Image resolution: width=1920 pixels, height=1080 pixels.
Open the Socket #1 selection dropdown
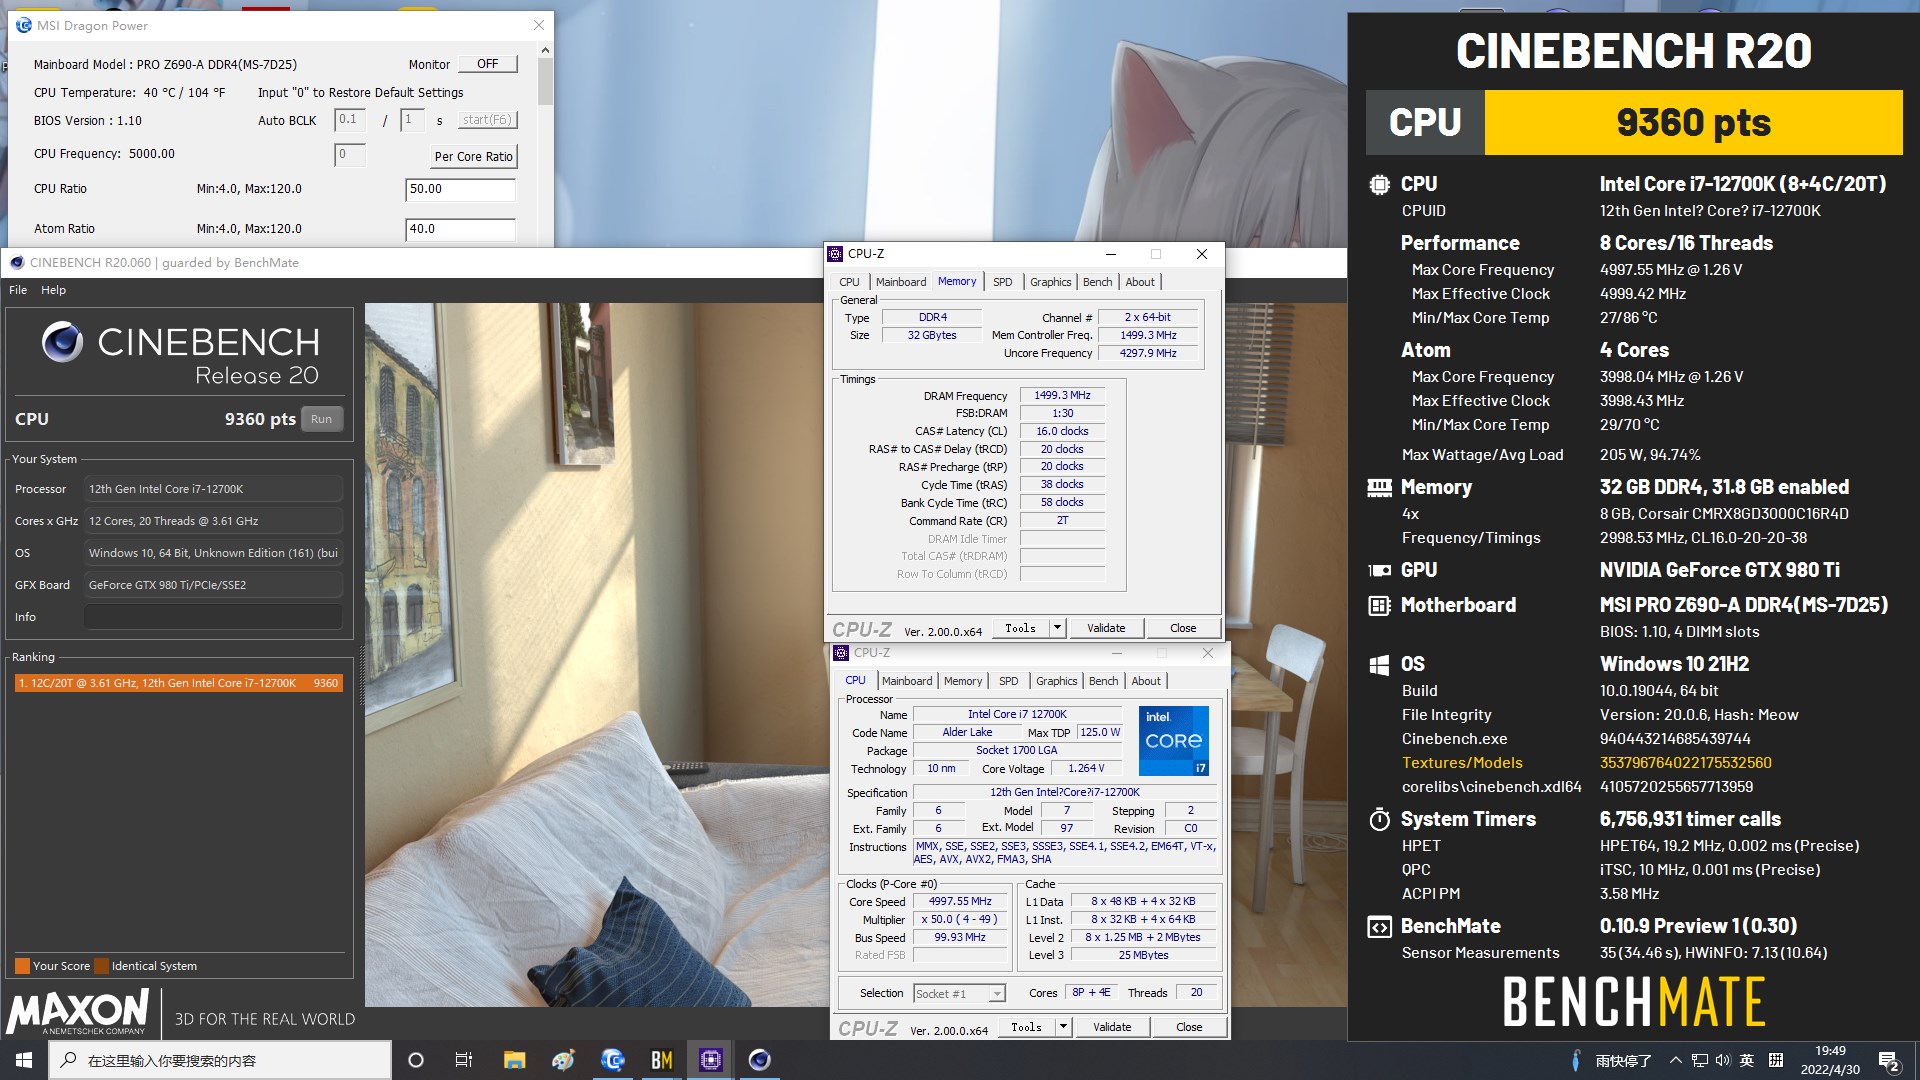959,993
